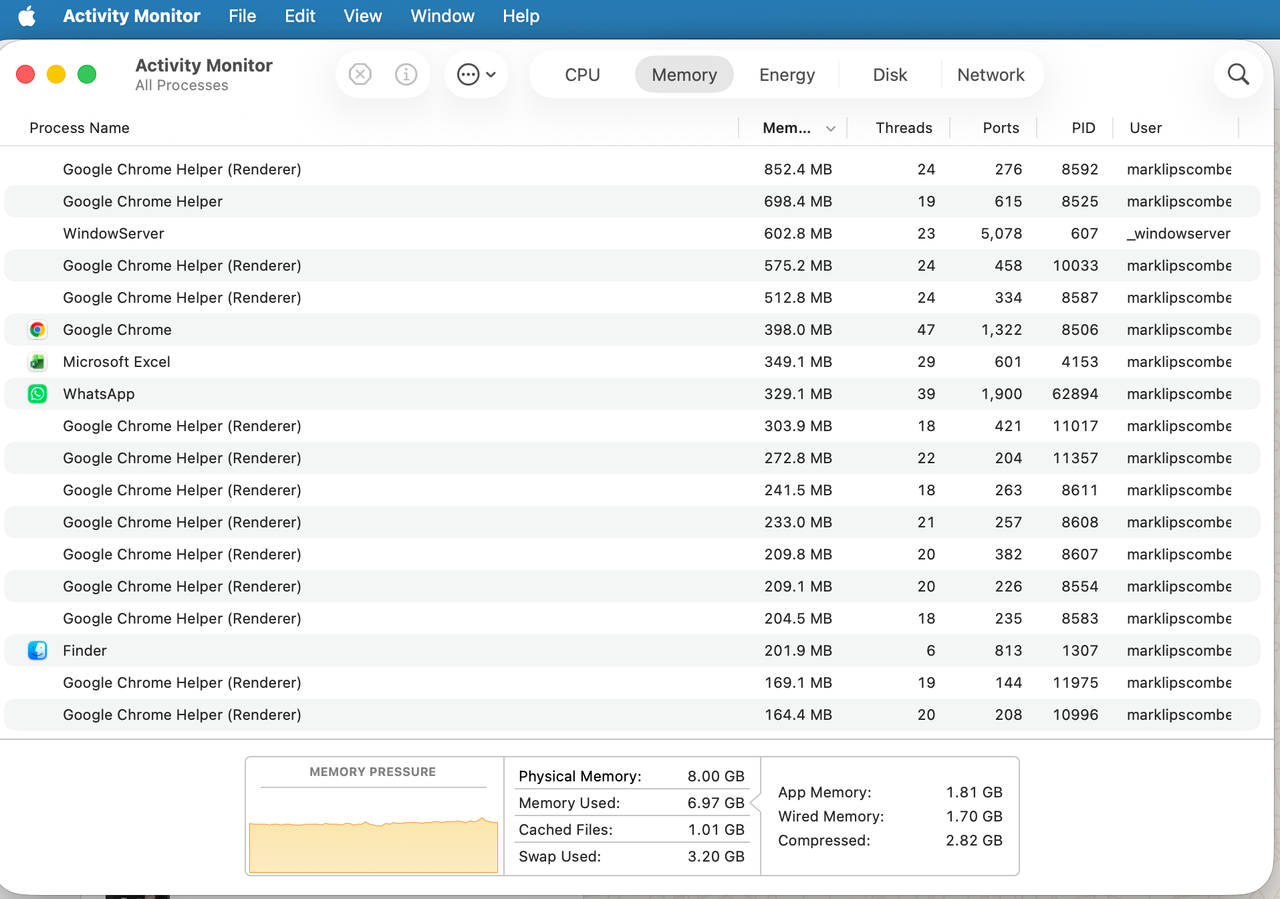Screen dimensions: 1280x899
Task: Select Chrome Helper (Renderer) with PID 8592
Action: point(632,170)
